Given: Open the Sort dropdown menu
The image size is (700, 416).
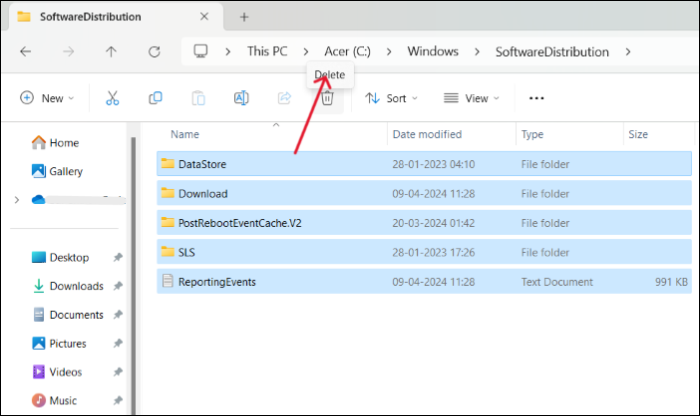Looking at the screenshot, I should (391, 98).
